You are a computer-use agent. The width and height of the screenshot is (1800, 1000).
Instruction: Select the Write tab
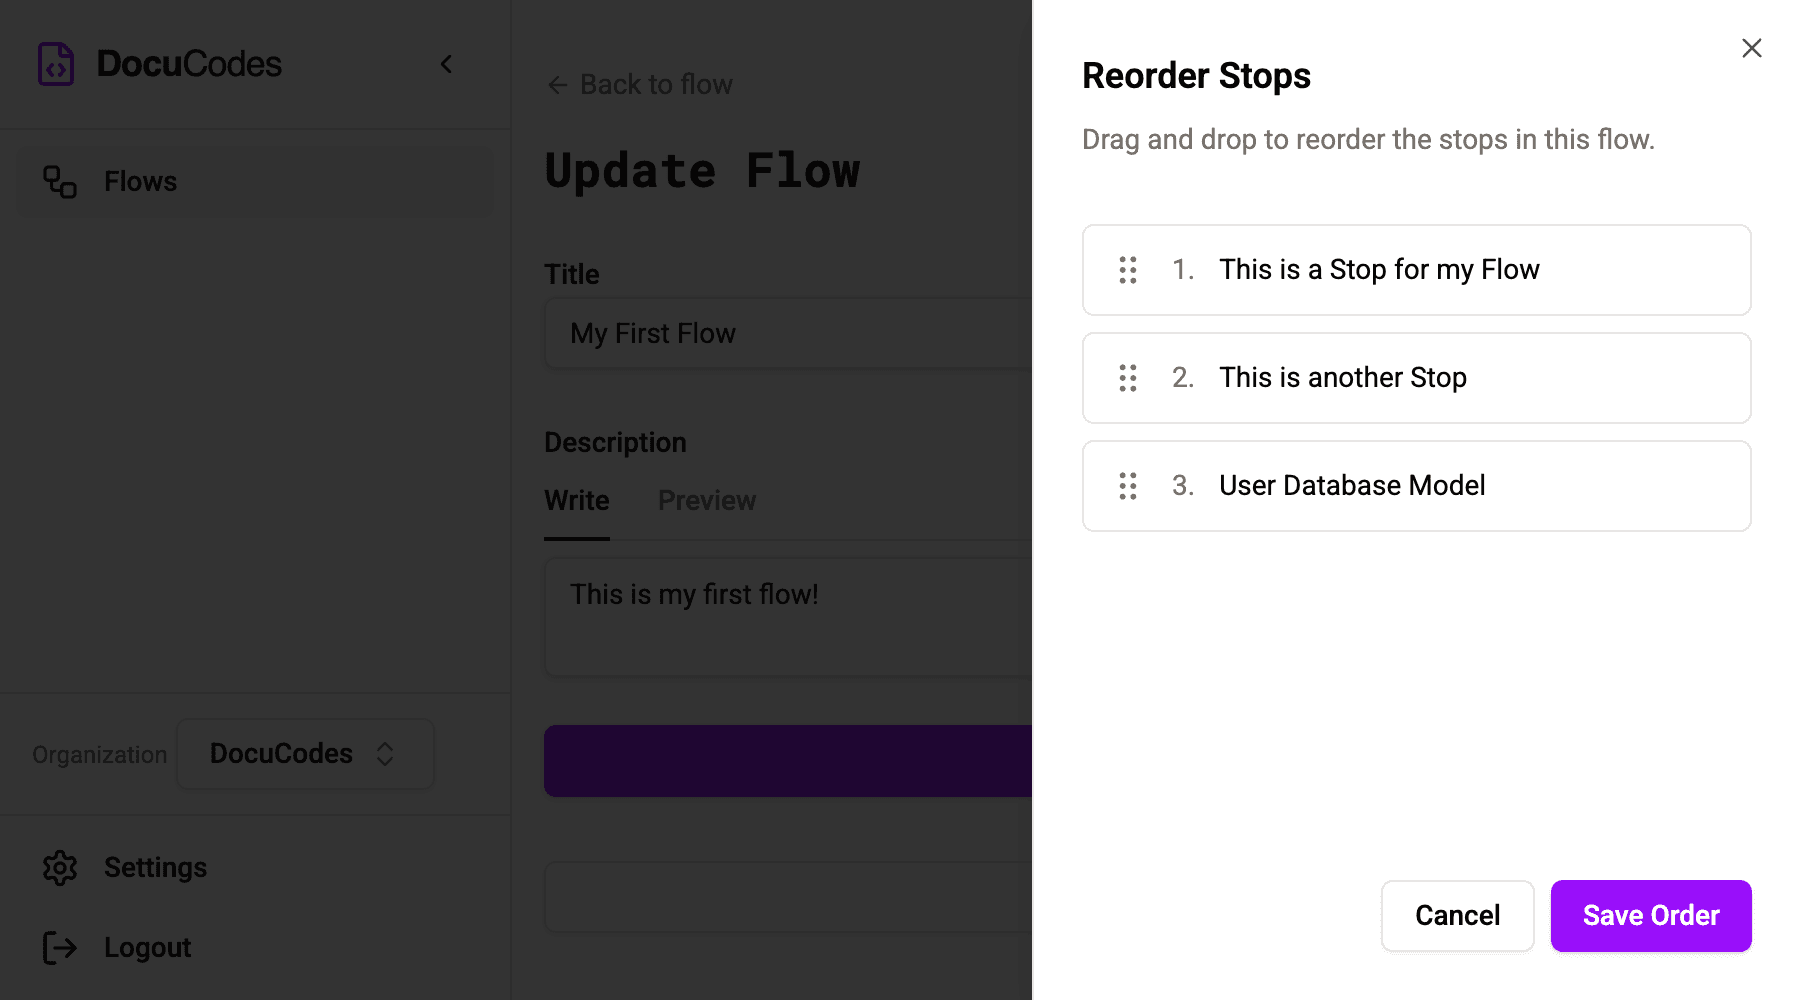[x=576, y=500]
